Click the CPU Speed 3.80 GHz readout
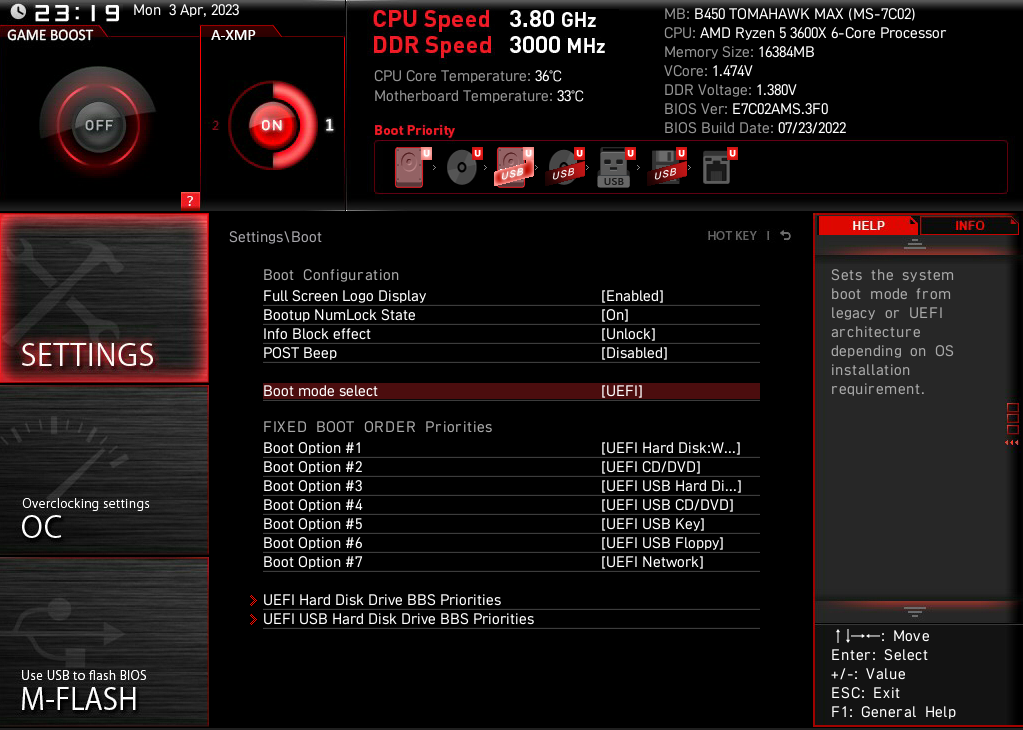Viewport: 1023px width, 730px height. (485, 20)
